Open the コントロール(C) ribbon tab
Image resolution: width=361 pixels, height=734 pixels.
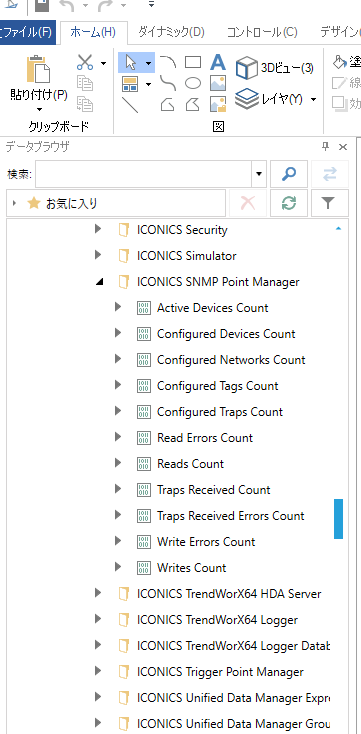coord(262,32)
